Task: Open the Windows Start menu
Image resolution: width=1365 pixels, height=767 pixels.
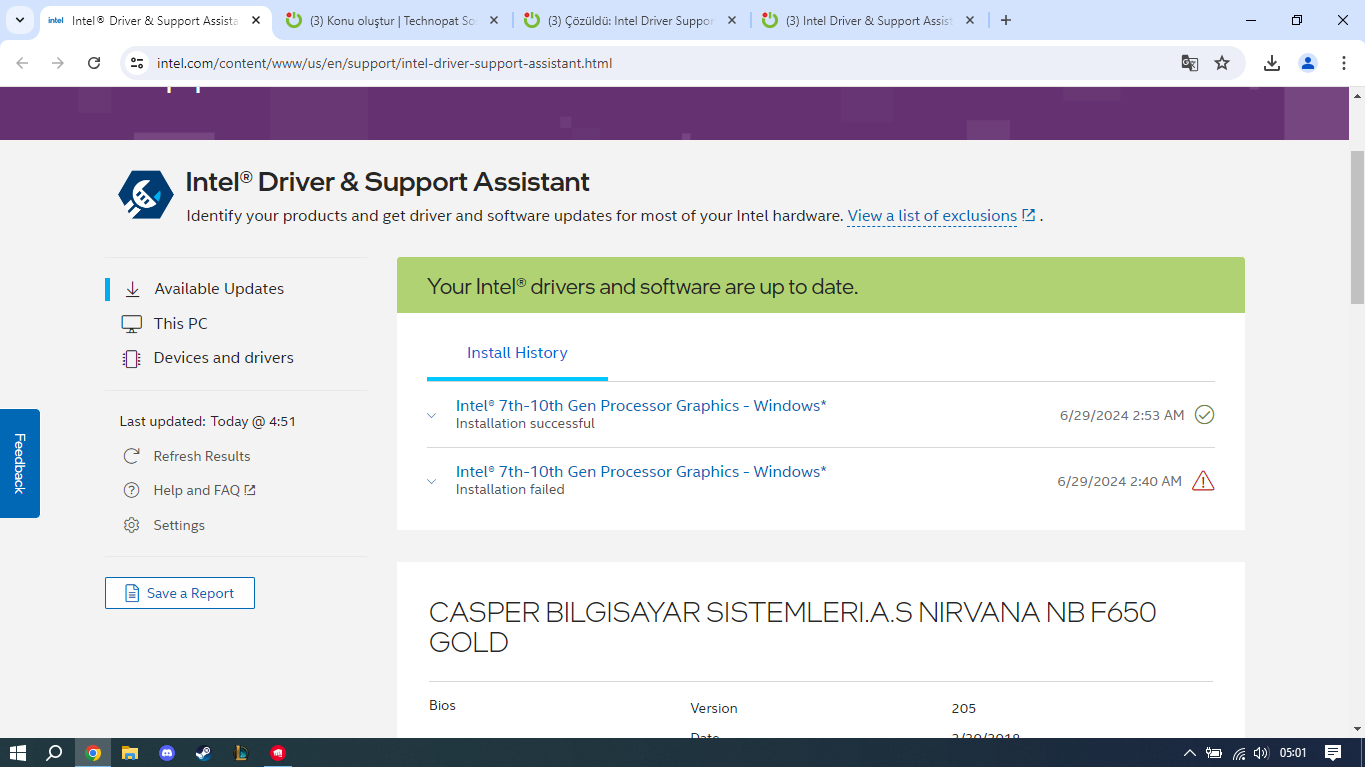Action: (x=17, y=753)
